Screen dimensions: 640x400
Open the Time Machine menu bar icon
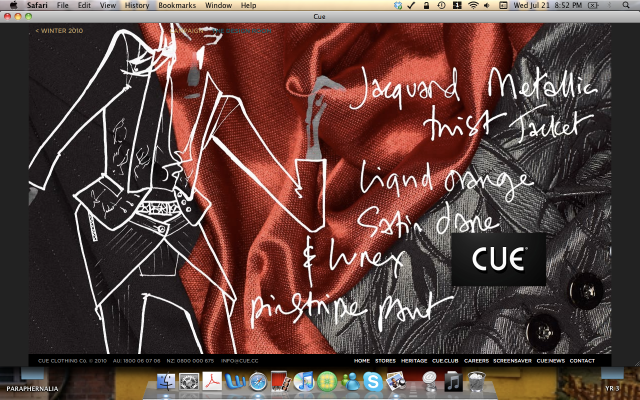(x=441, y=5)
